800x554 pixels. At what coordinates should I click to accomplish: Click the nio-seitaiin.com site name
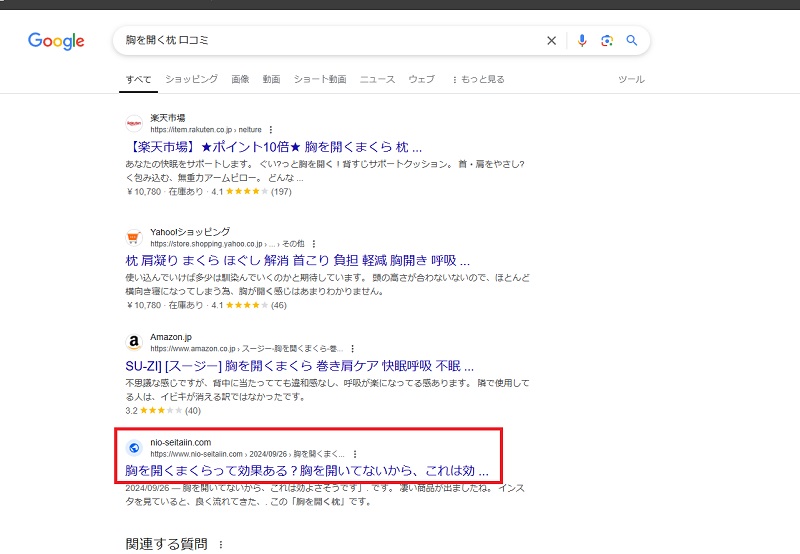click(x=181, y=442)
